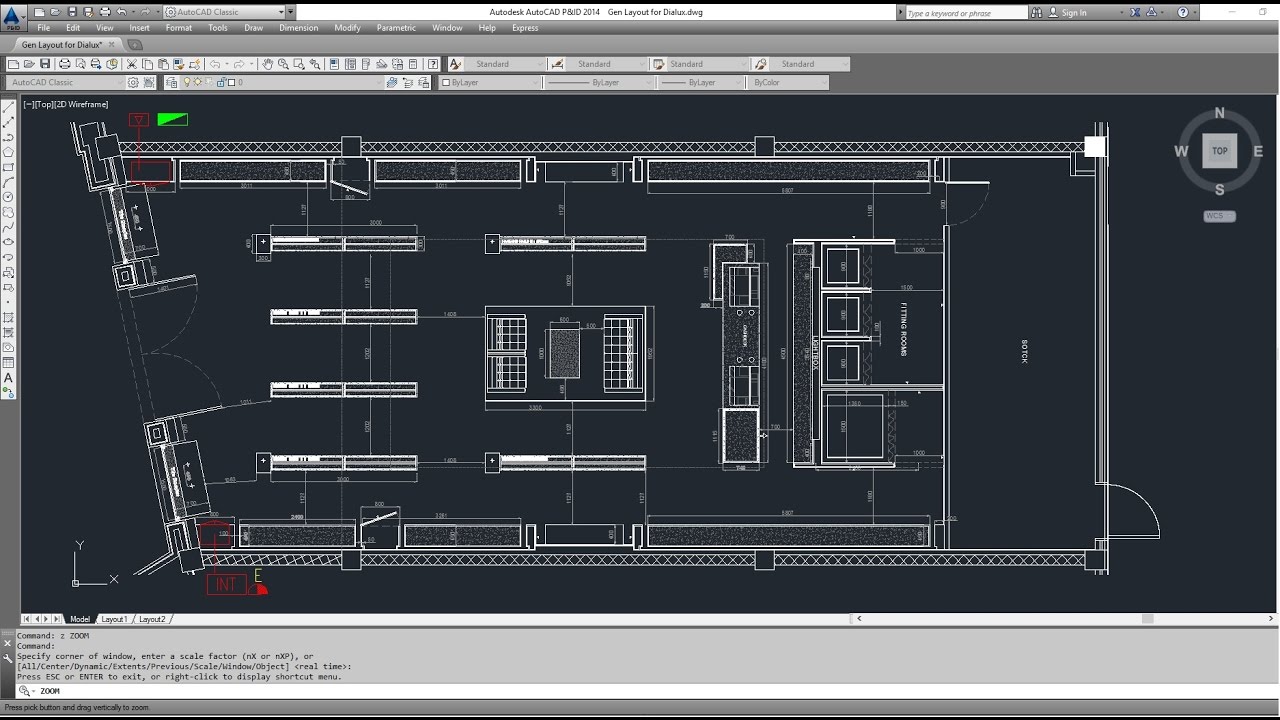Screen dimensions: 1280x720
Task: Select the Spline draw tool
Action: (9, 227)
